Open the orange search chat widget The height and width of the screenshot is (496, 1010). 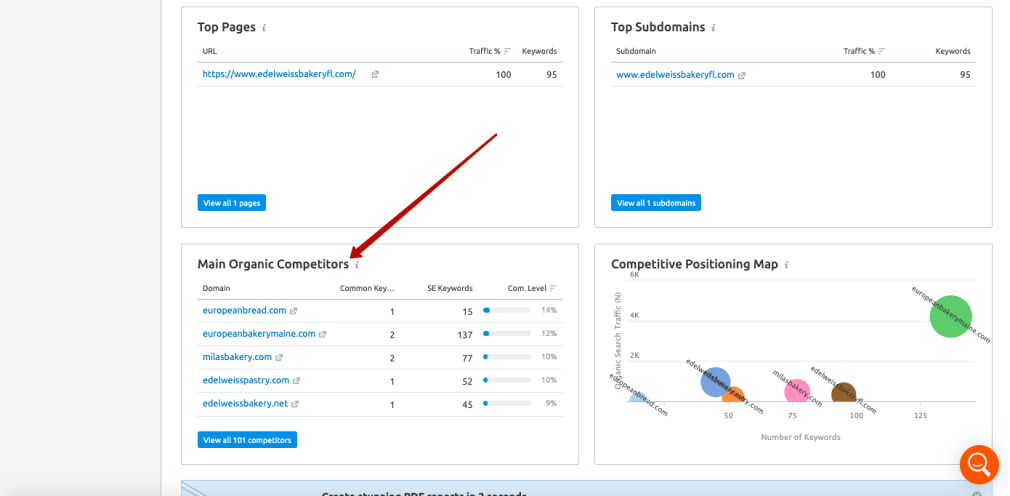point(978,464)
